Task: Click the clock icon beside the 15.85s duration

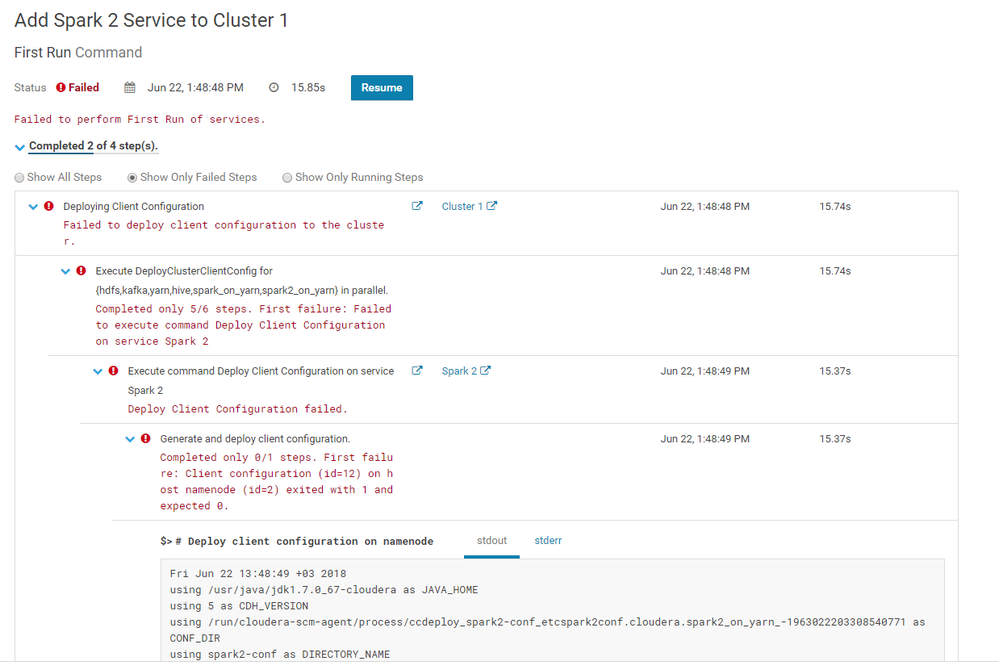Action: [x=274, y=88]
